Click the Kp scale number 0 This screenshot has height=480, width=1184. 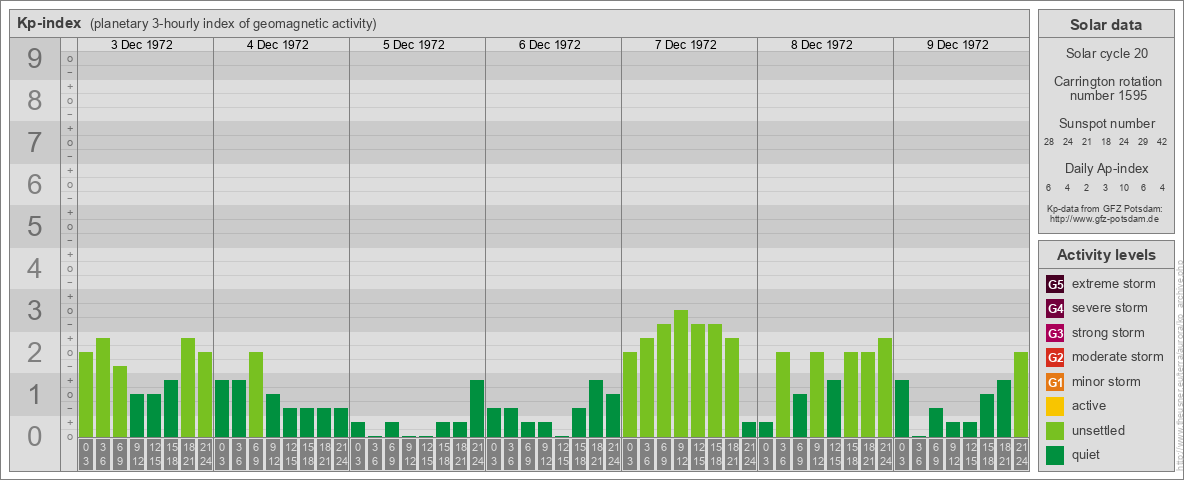click(x=35, y=436)
